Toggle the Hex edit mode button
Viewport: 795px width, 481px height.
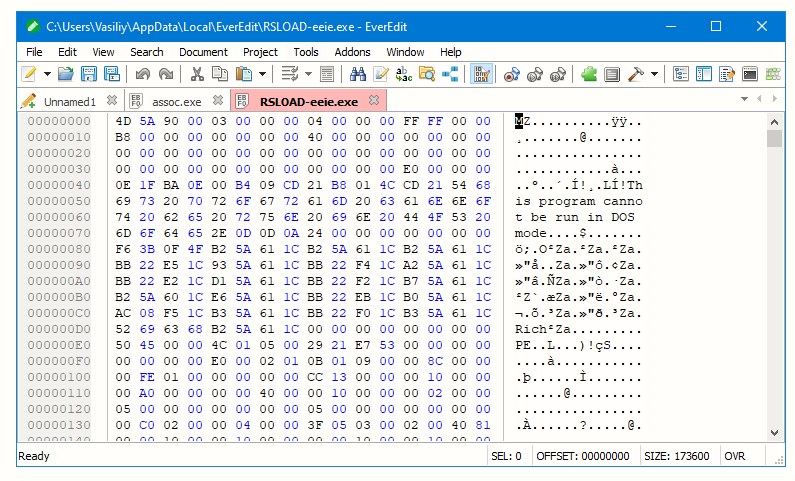pyautogui.click(x=481, y=75)
